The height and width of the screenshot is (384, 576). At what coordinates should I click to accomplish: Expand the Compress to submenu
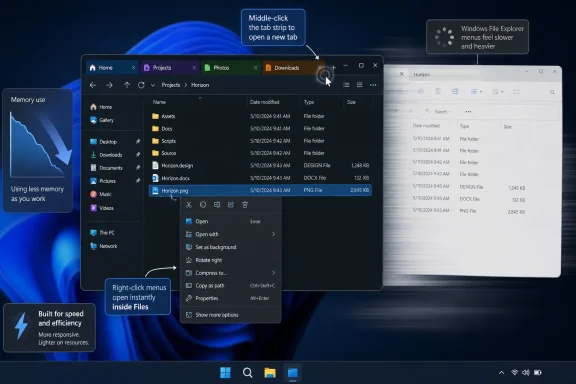[231, 273]
